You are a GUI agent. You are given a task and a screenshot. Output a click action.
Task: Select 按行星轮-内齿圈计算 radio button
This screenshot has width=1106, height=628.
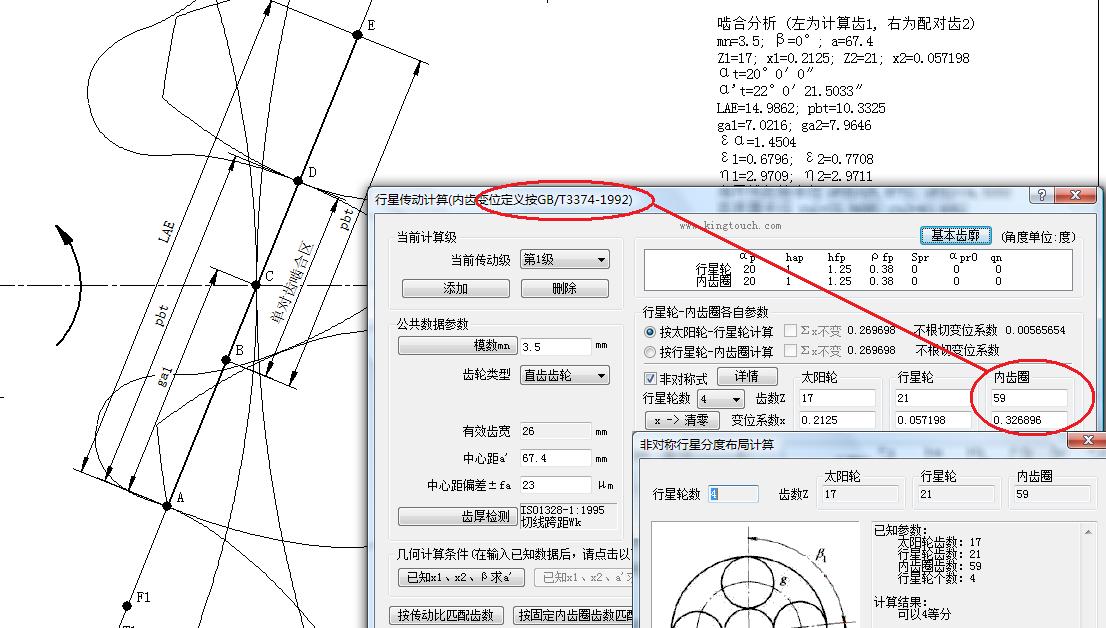click(709, 351)
